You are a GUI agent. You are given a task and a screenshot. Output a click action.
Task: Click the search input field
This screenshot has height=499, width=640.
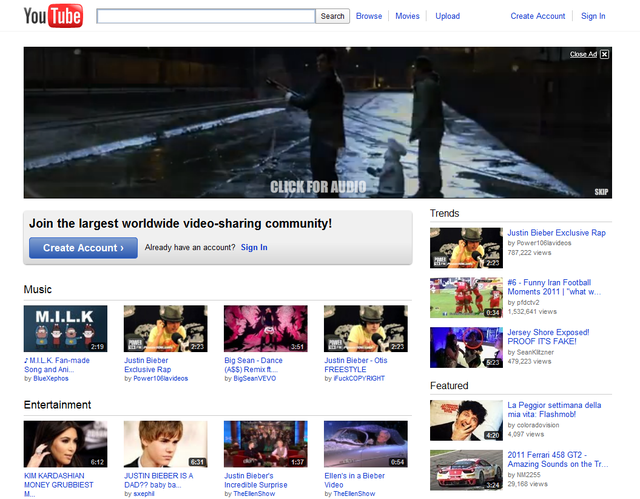pos(206,16)
